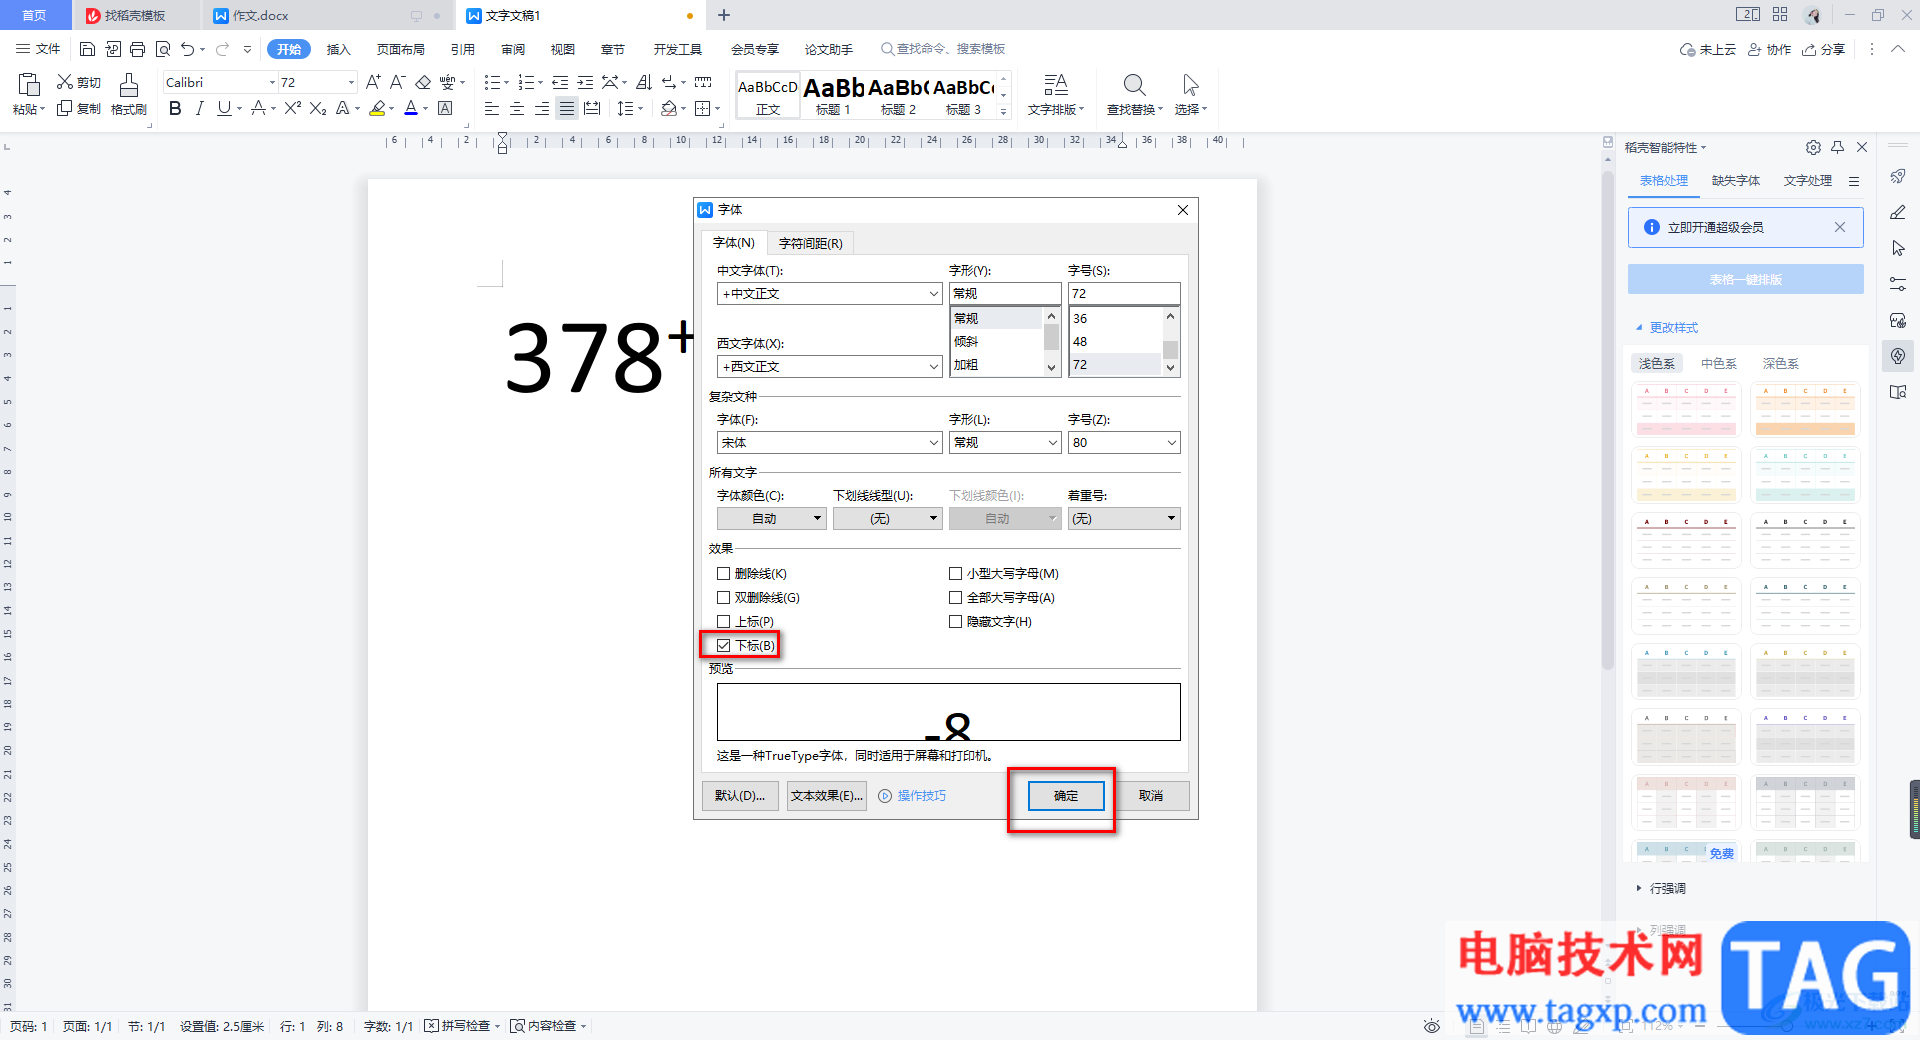1920x1040 pixels.
Task: Click the font color A icon
Action: point(411,108)
